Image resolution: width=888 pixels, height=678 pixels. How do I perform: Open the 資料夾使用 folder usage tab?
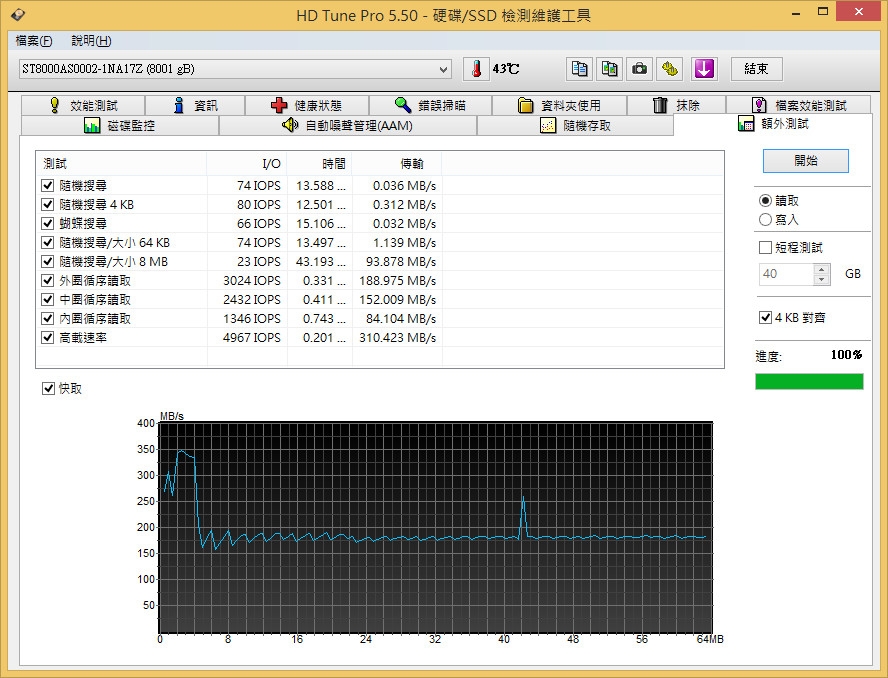(560, 105)
